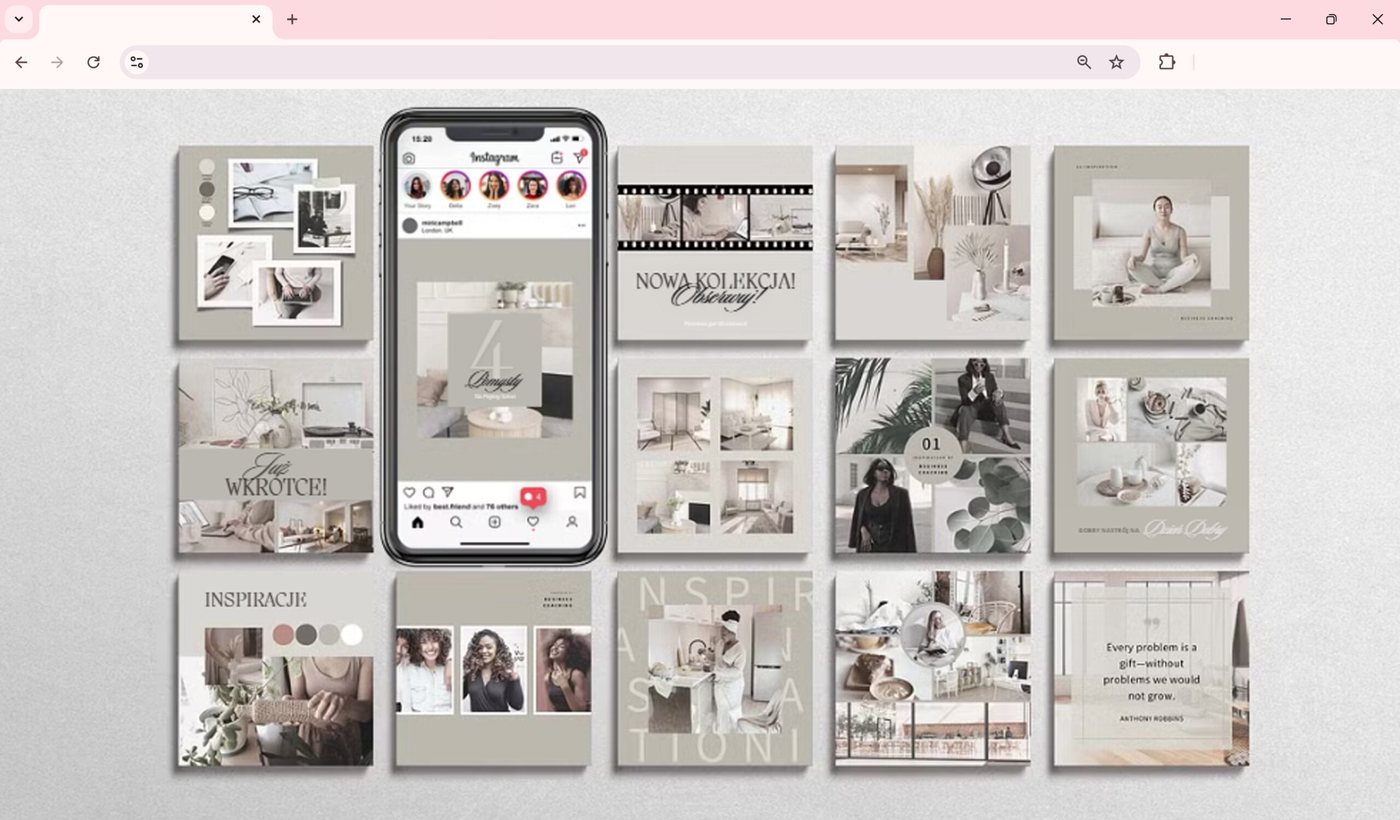The image size is (1400, 820).
Task: Tap the comment bubble under post
Action: (x=428, y=493)
